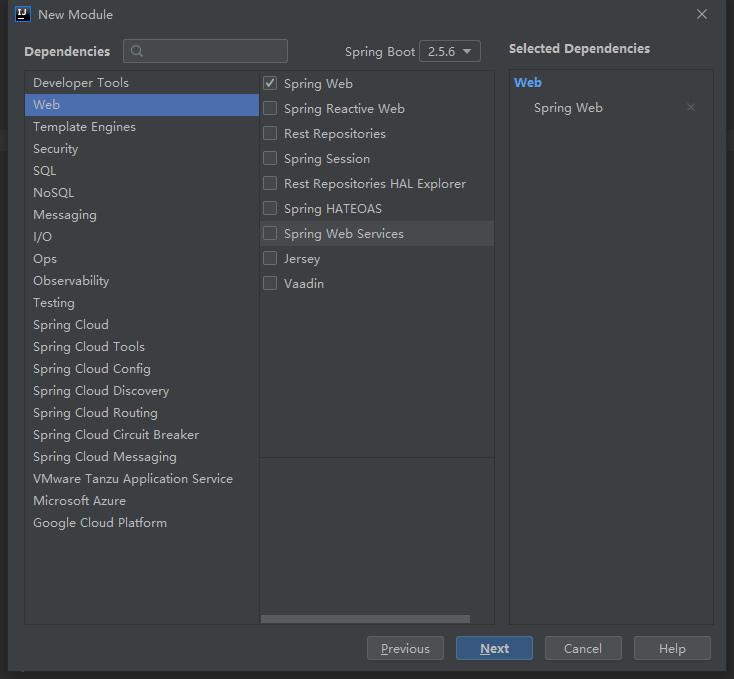Open the NoSQL category

click(141, 193)
